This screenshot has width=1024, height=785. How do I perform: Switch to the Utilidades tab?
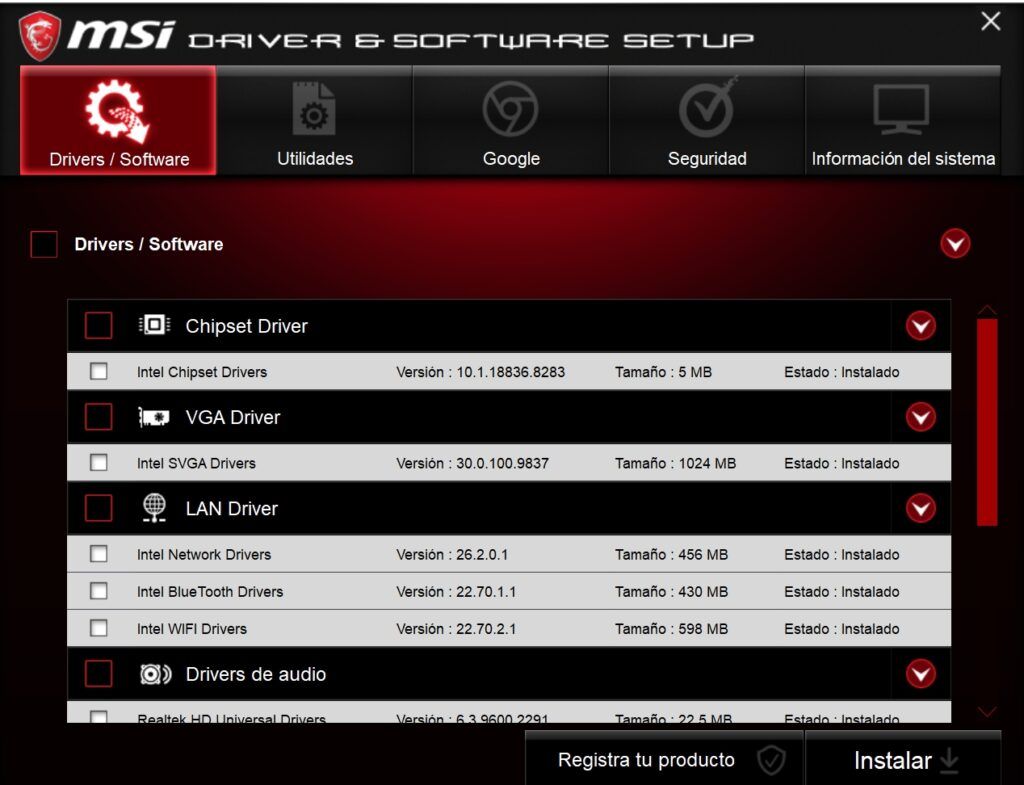(315, 120)
